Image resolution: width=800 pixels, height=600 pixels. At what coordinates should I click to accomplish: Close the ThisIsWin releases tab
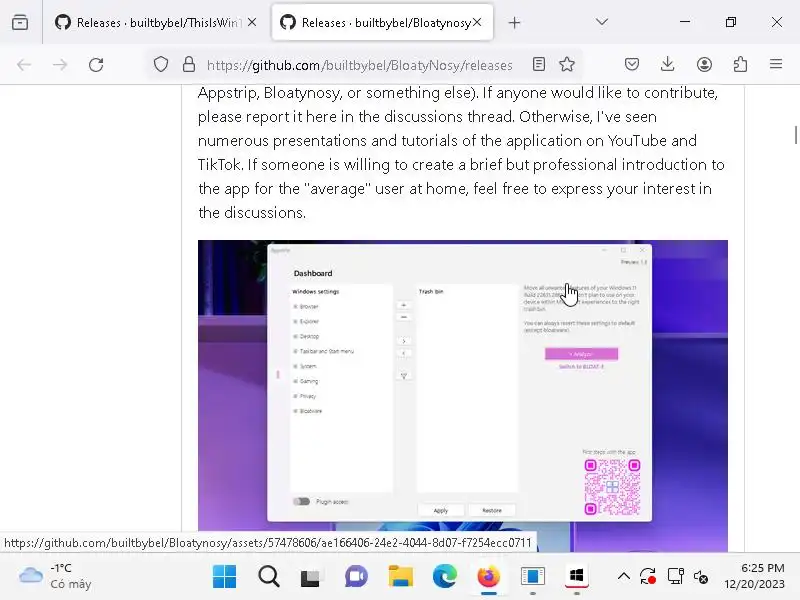252,22
